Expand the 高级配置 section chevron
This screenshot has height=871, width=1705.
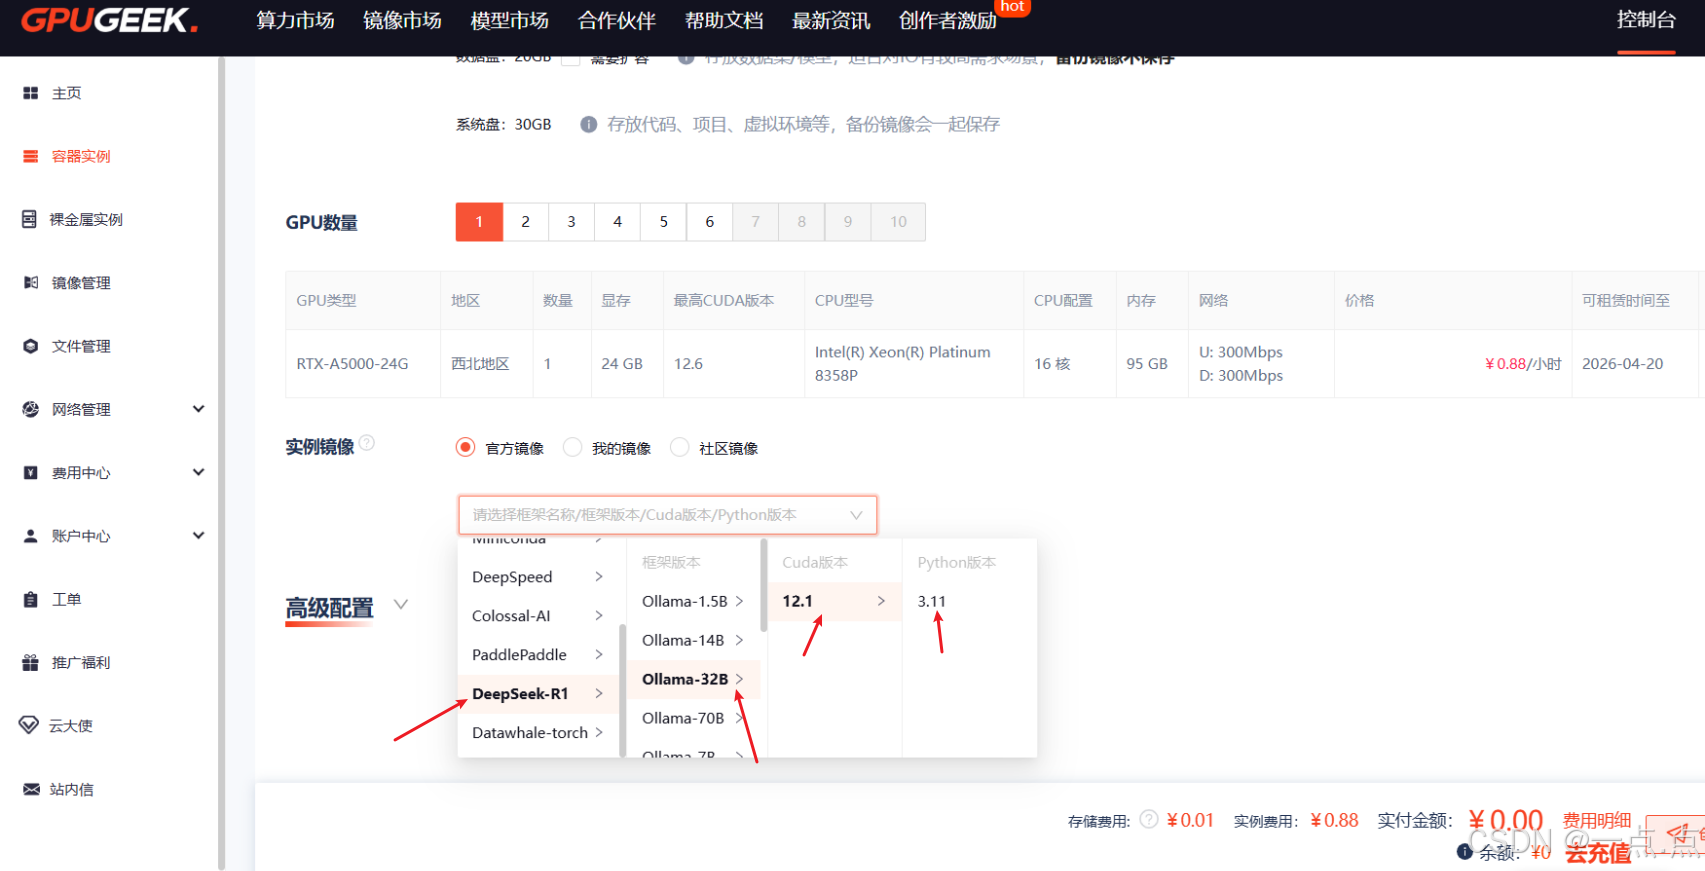point(401,604)
